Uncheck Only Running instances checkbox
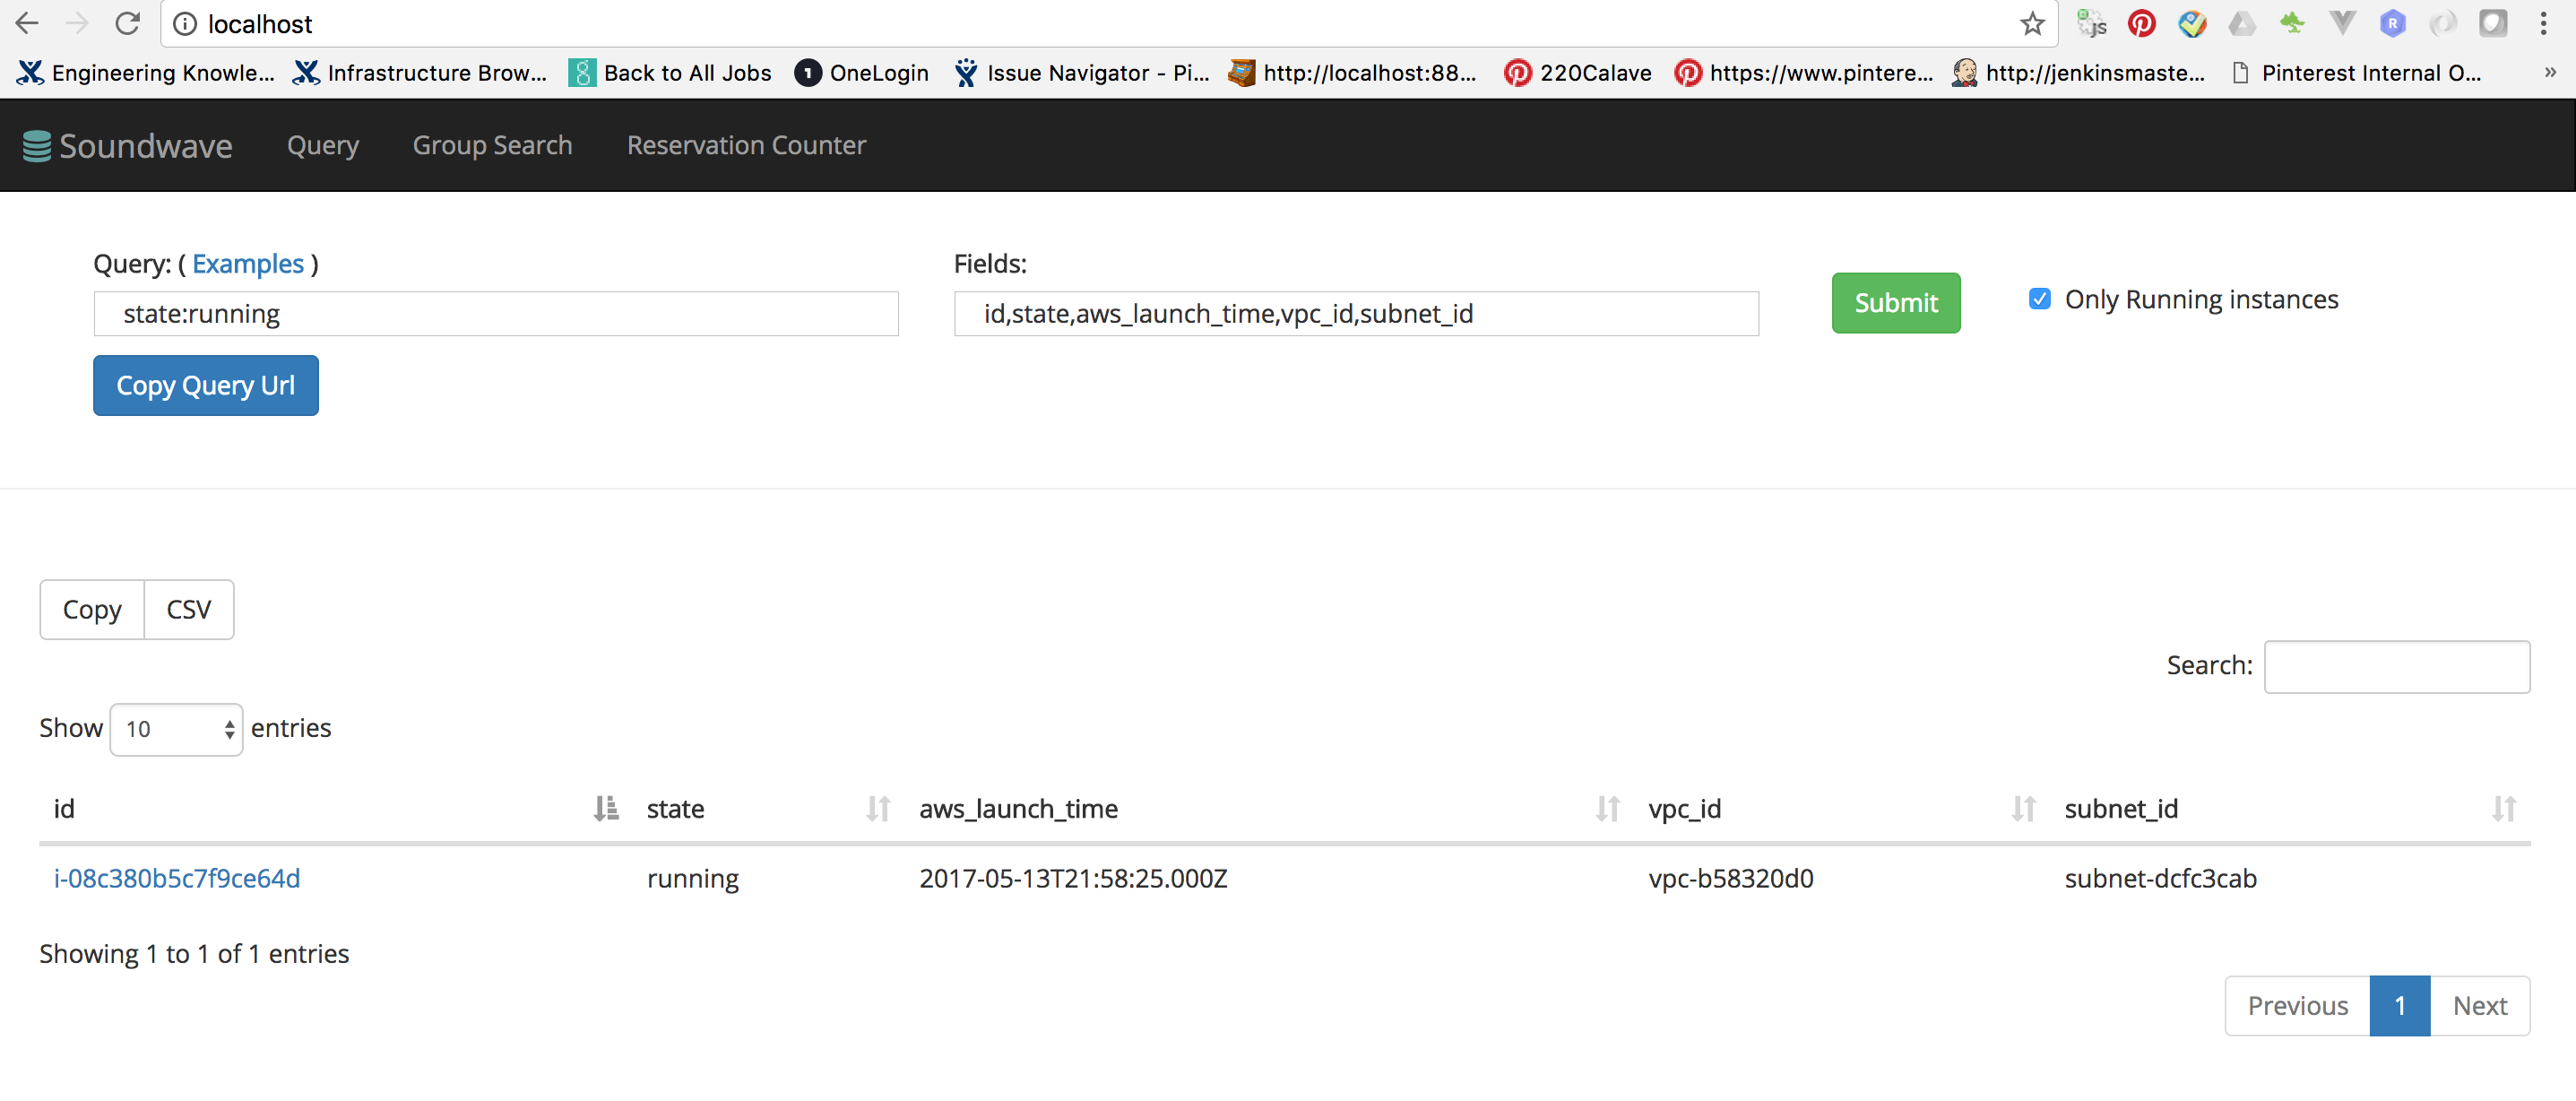2576x1101 pixels. pyautogui.click(x=2039, y=299)
